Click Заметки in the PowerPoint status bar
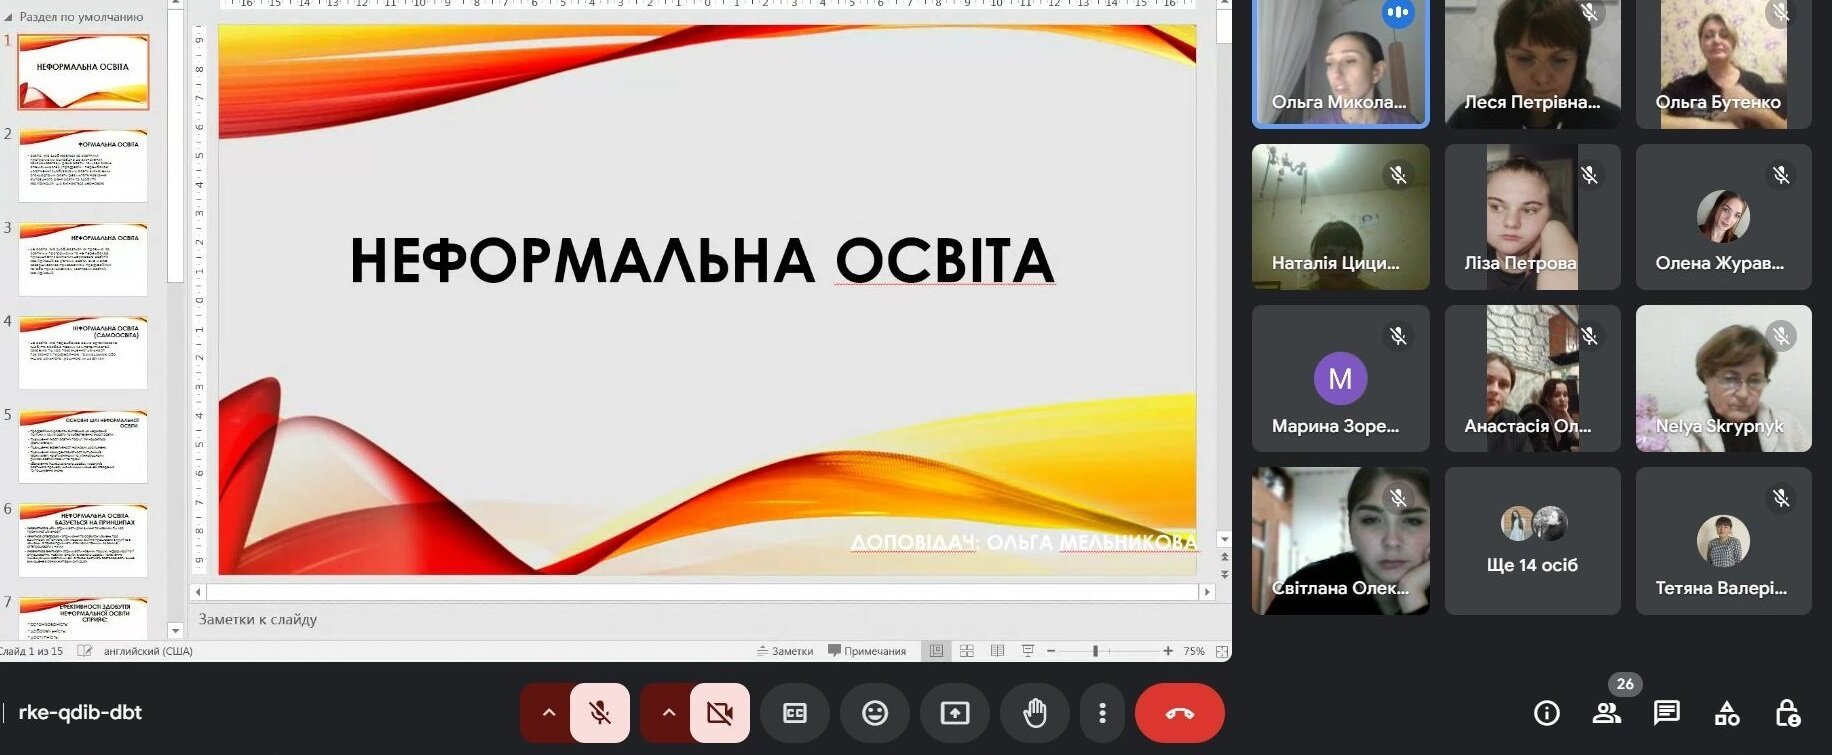This screenshot has height=755, width=1832. coord(785,651)
